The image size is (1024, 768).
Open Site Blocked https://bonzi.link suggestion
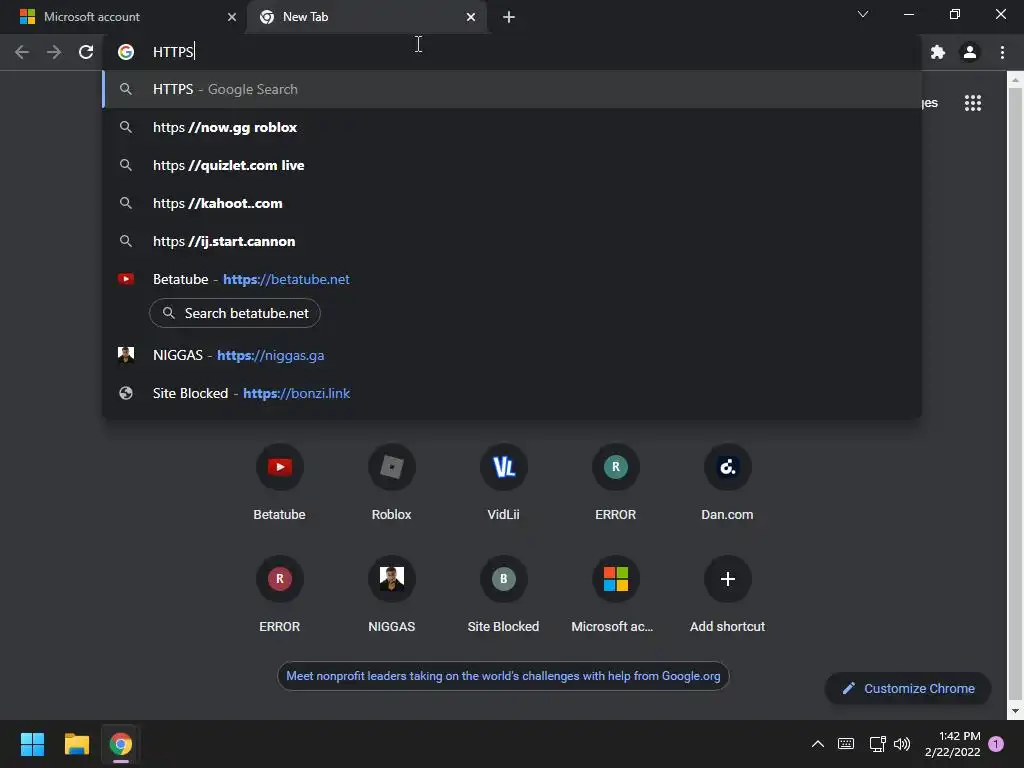coord(512,393)
